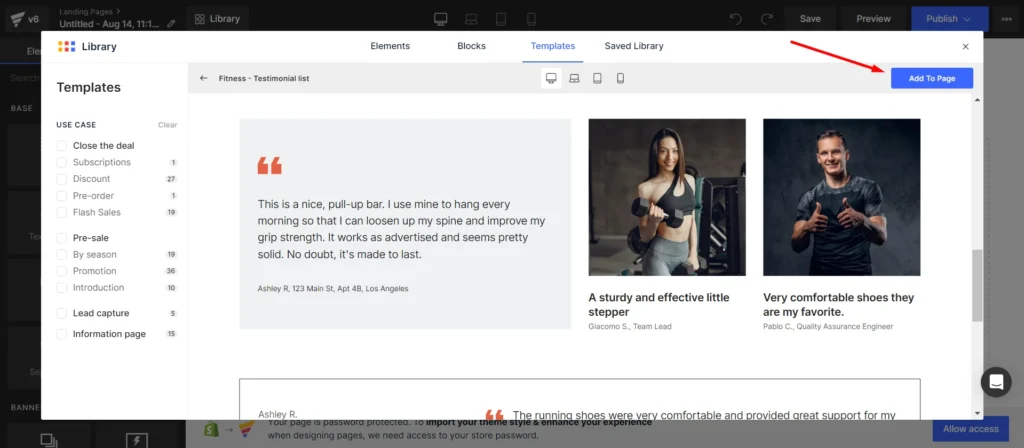Screen dimensions: 1024x448
Task: Click Clear to reset use case filters
Action: click(x=167, y=125)
